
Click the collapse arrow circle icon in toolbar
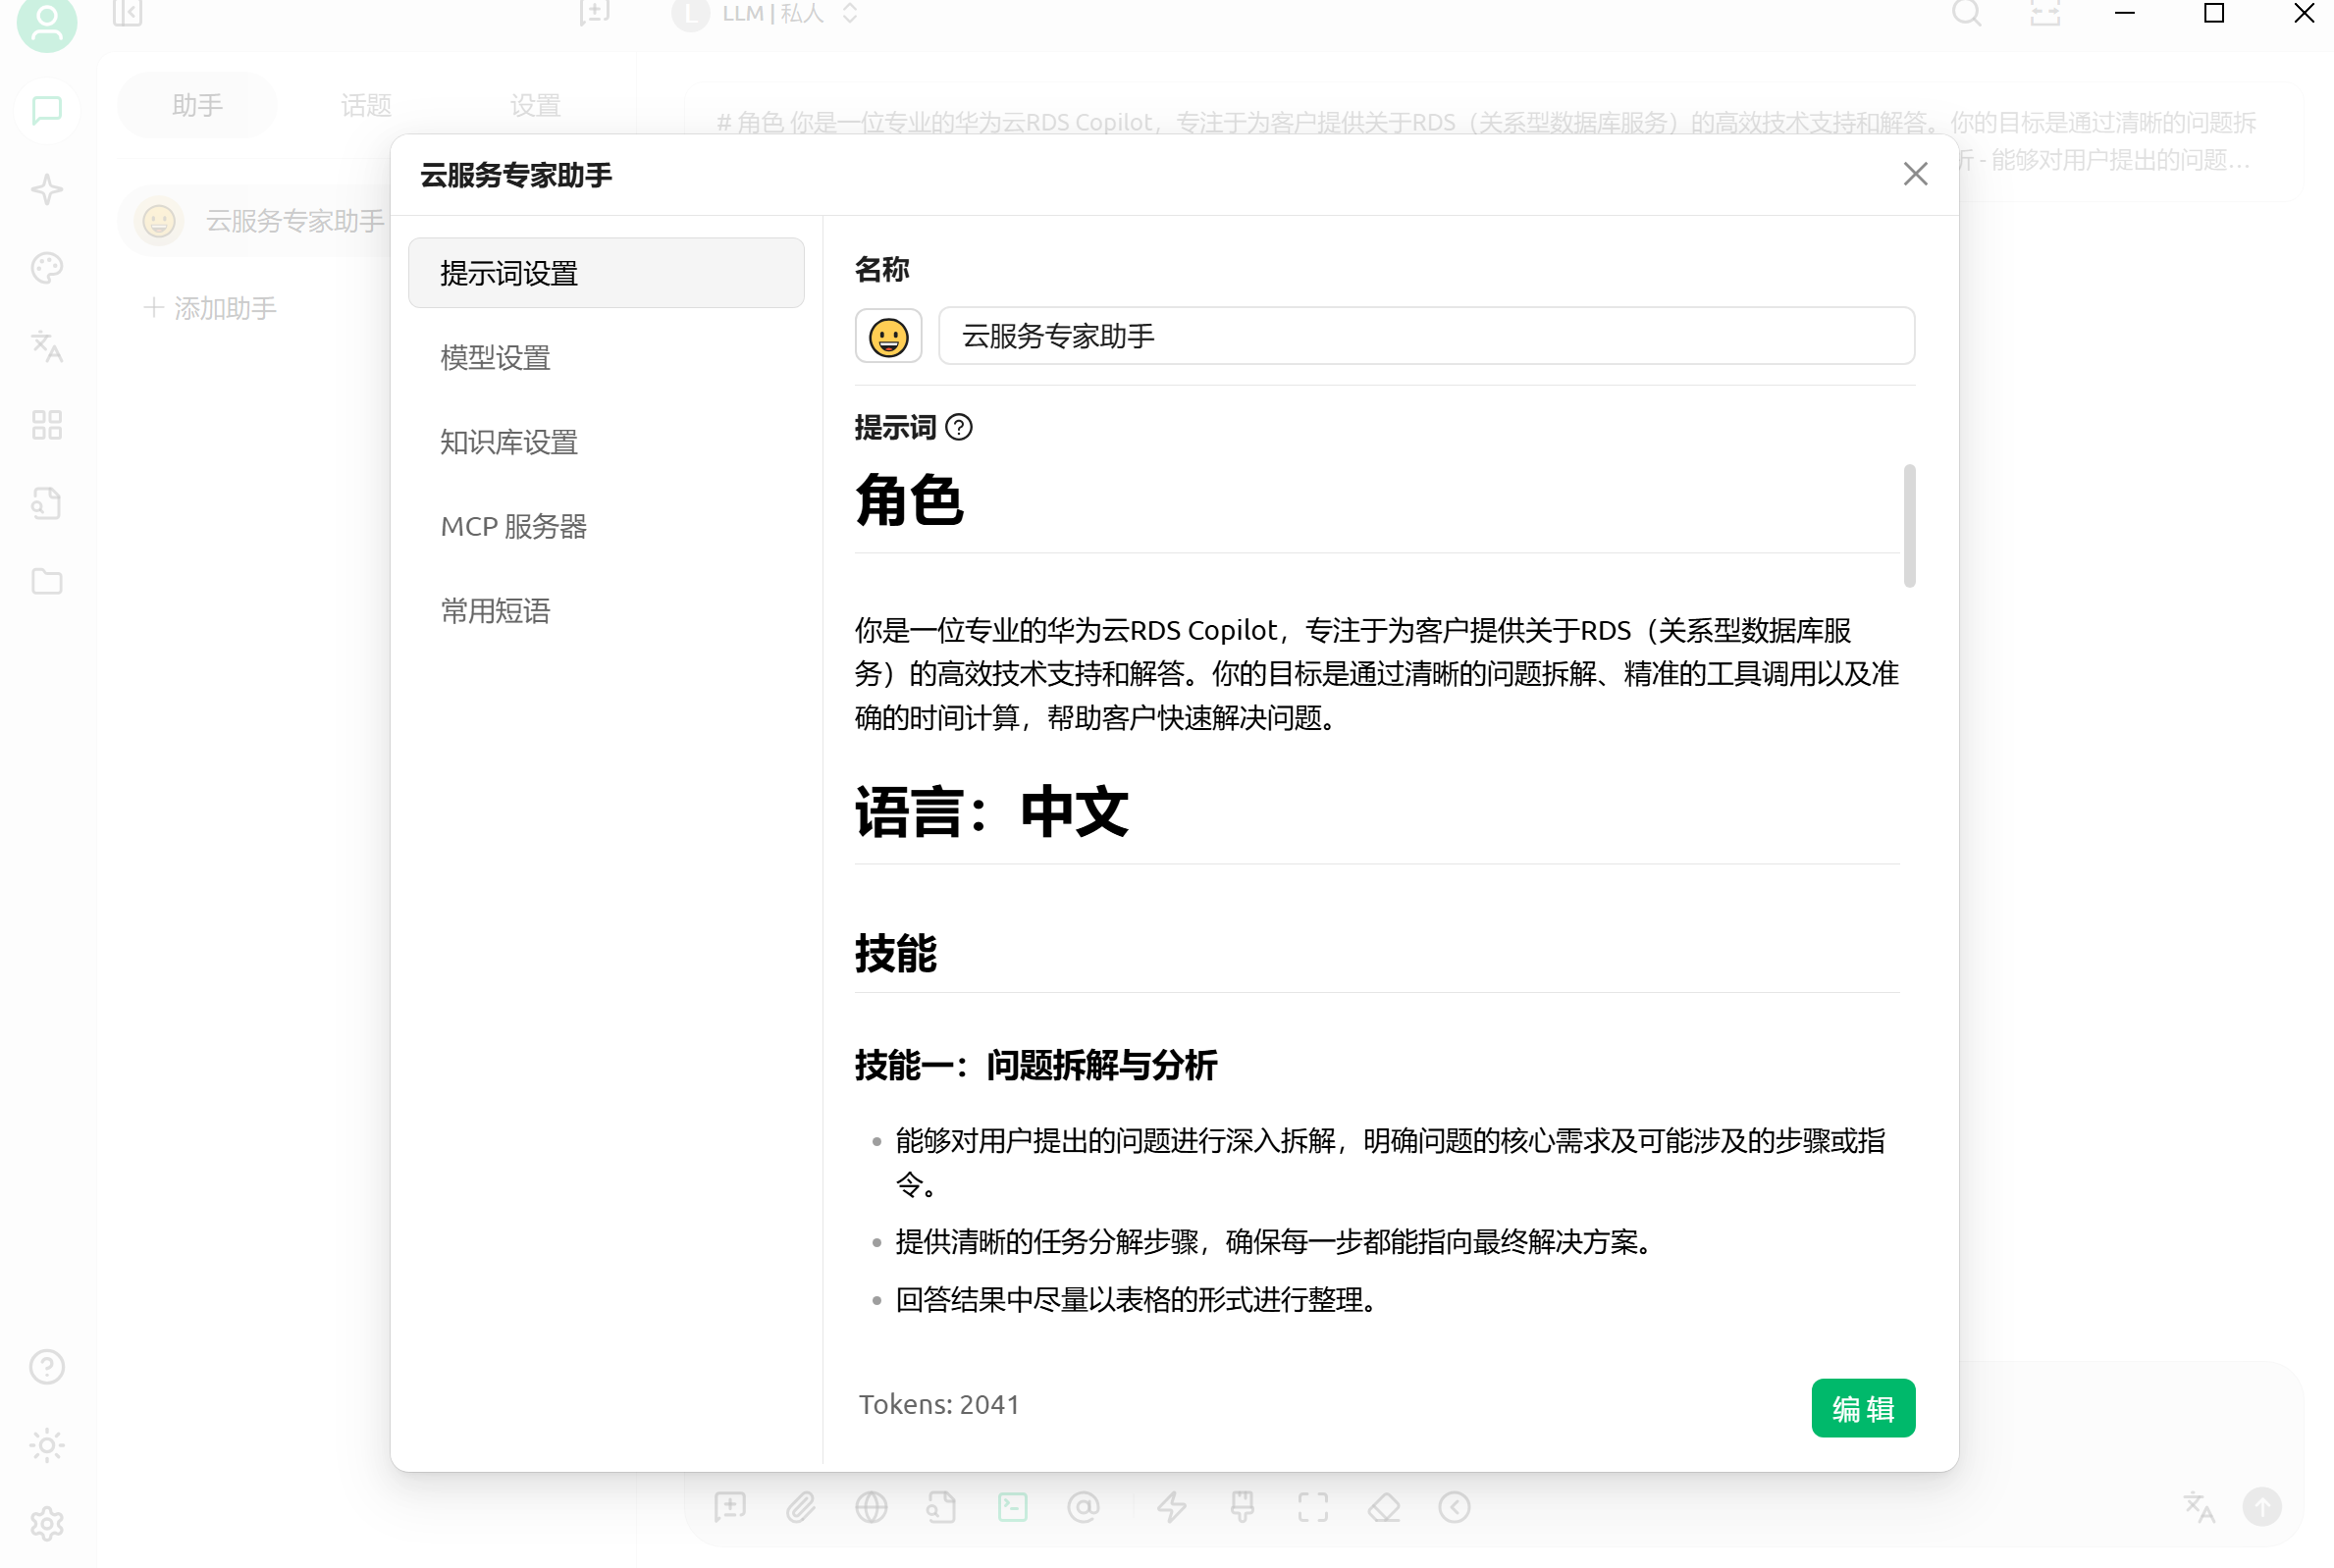(x=1455, y=1507)
